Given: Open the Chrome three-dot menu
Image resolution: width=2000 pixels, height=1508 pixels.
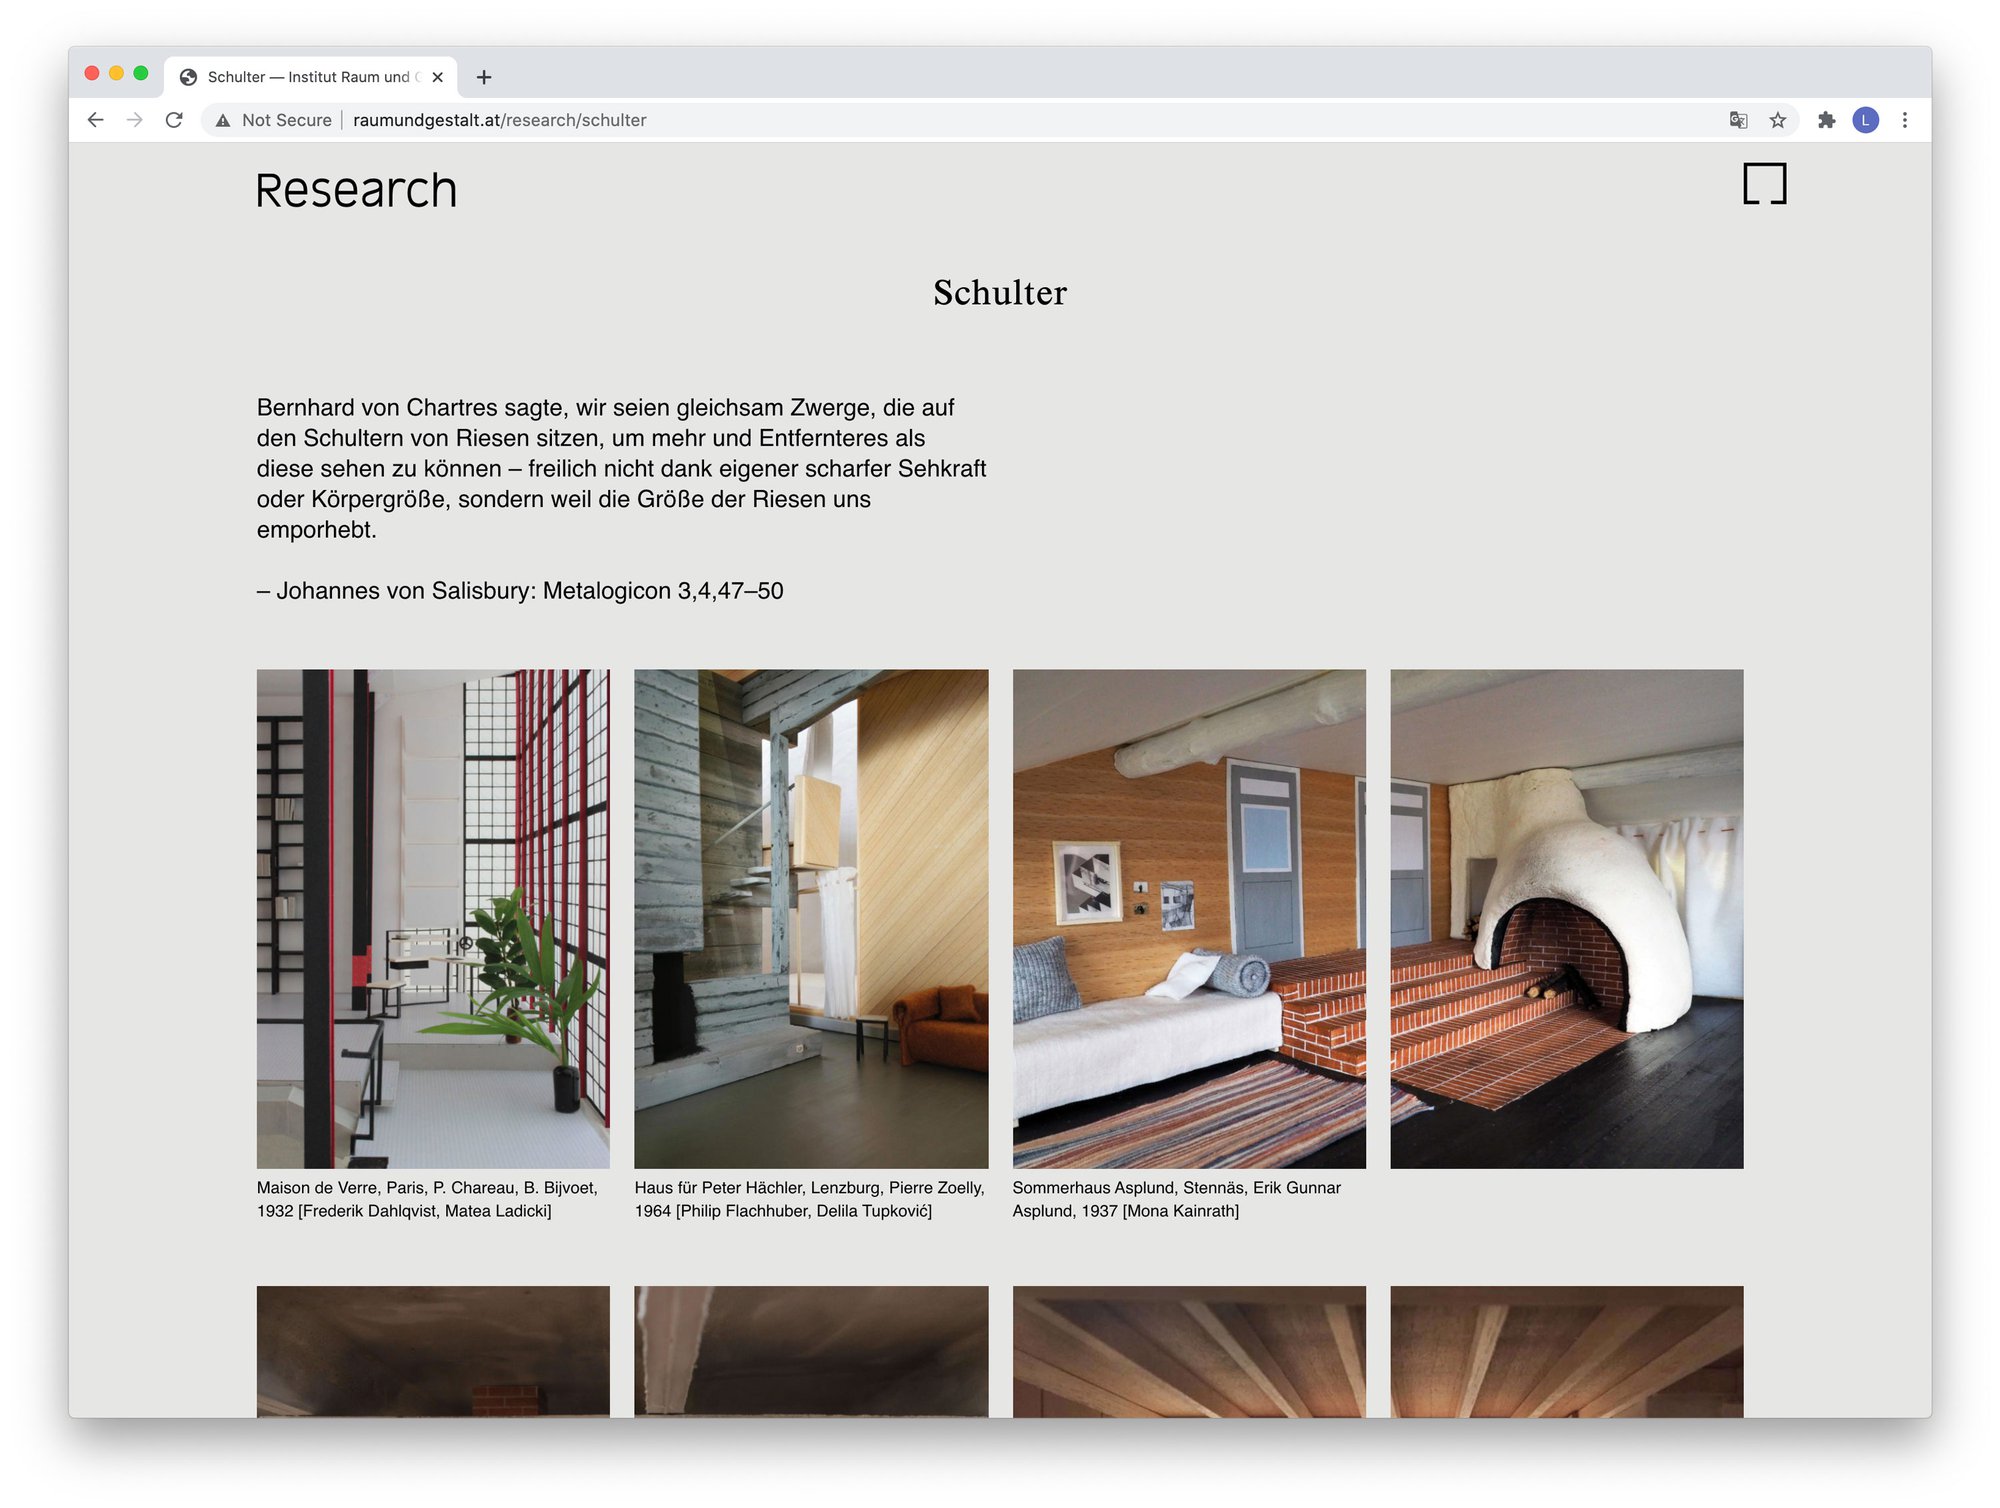Looking at the screenshot, I should [x=1905, y=120].
